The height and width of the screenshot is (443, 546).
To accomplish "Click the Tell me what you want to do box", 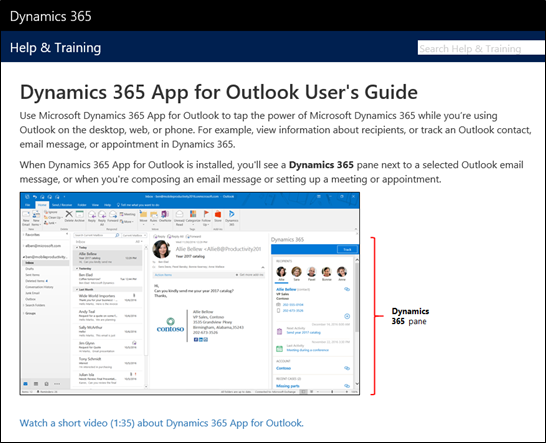I will coord(138,205).
